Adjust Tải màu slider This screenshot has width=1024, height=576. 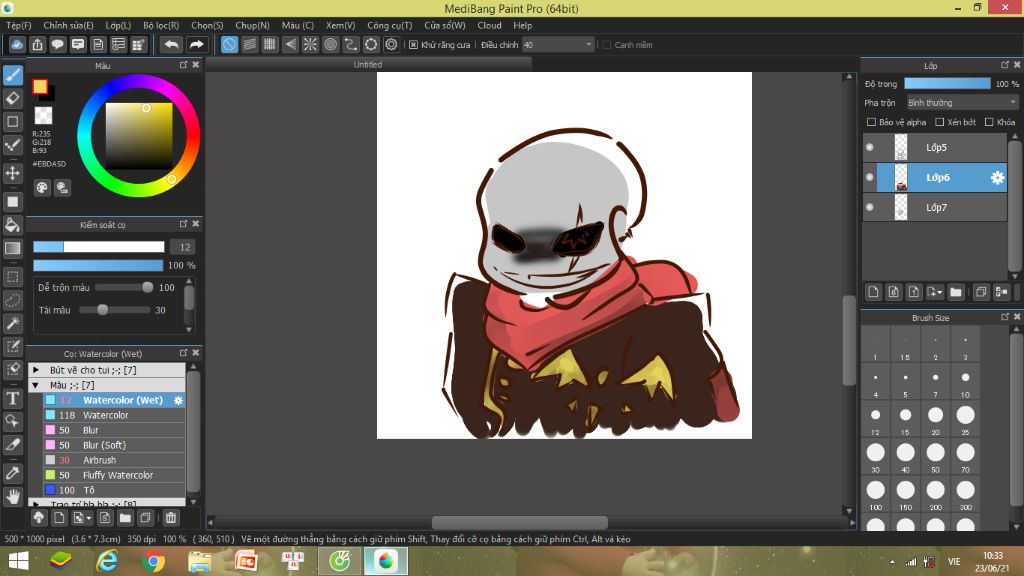pyautogui.click(x=114, y=310)
